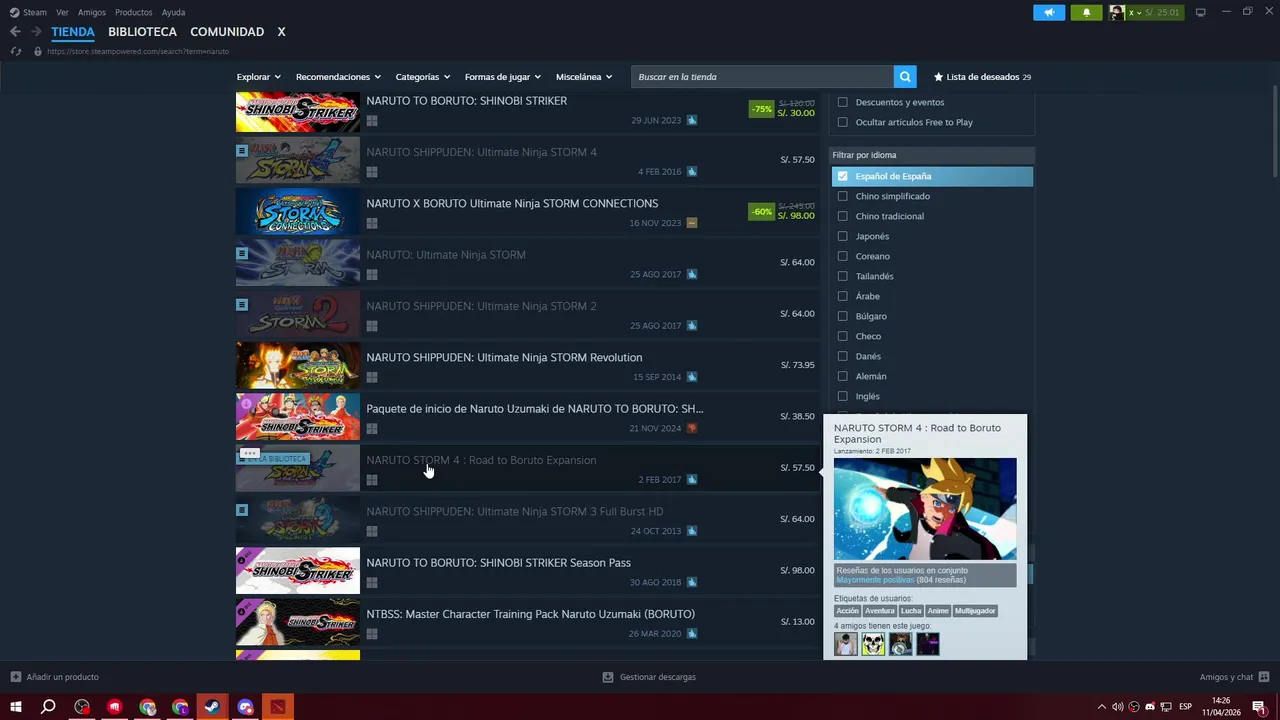The width and height of the screenshot is (1280, 720).
Task: Go back with the left arrow
Action: click(15, 32)
